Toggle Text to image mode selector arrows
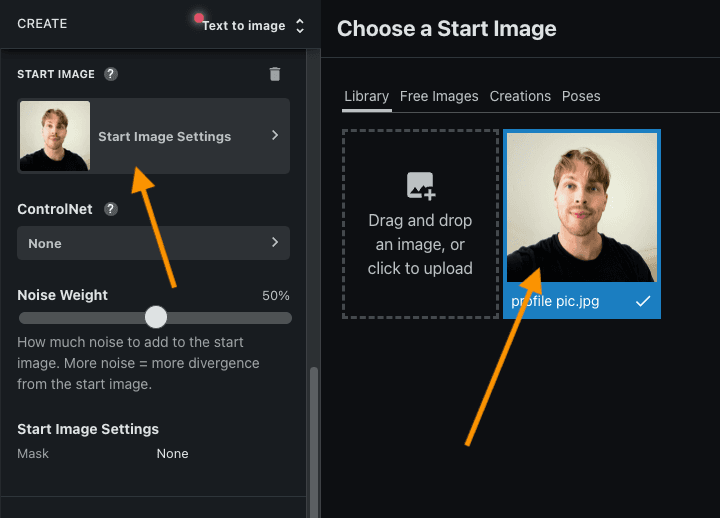720x518 pixels. (300, 26)
